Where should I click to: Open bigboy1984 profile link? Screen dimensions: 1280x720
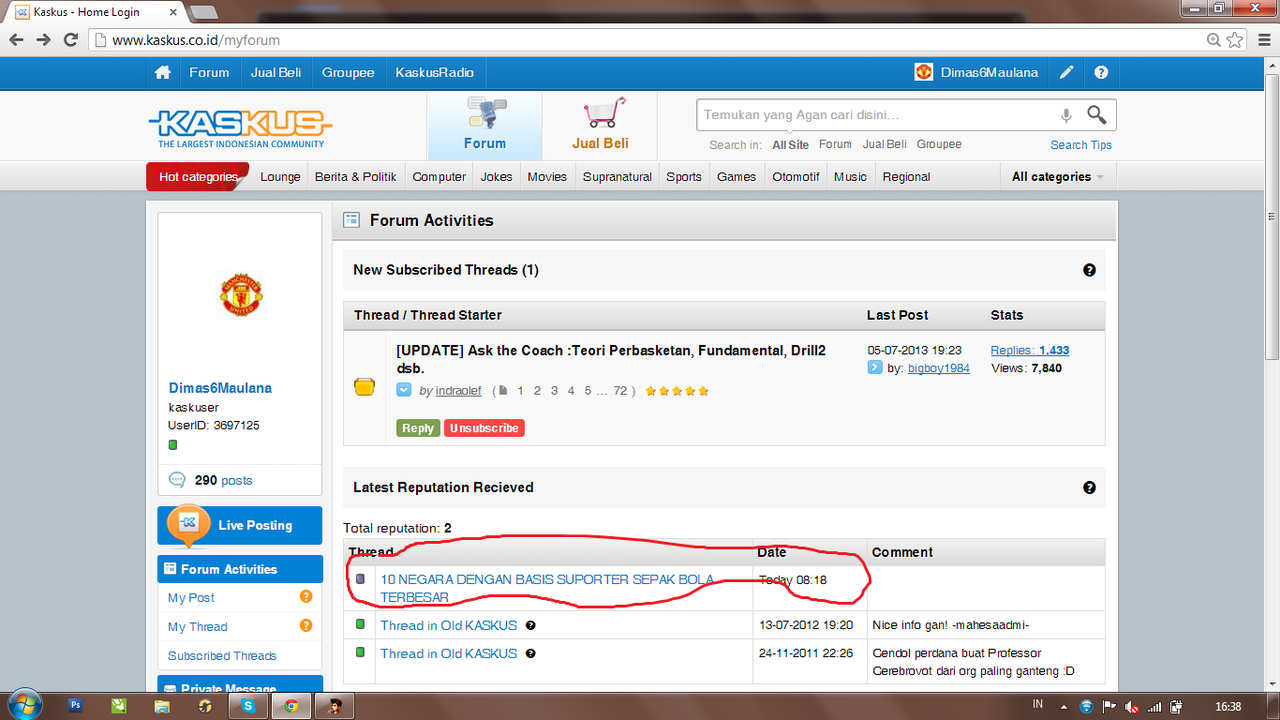(938, 369)
